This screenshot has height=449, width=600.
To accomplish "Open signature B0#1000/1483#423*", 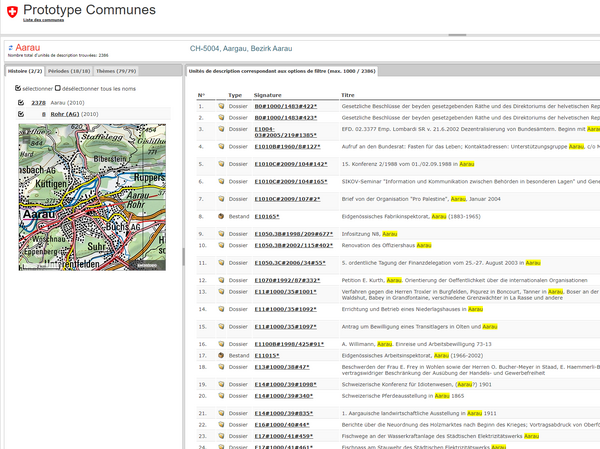I will coord(286,118).
